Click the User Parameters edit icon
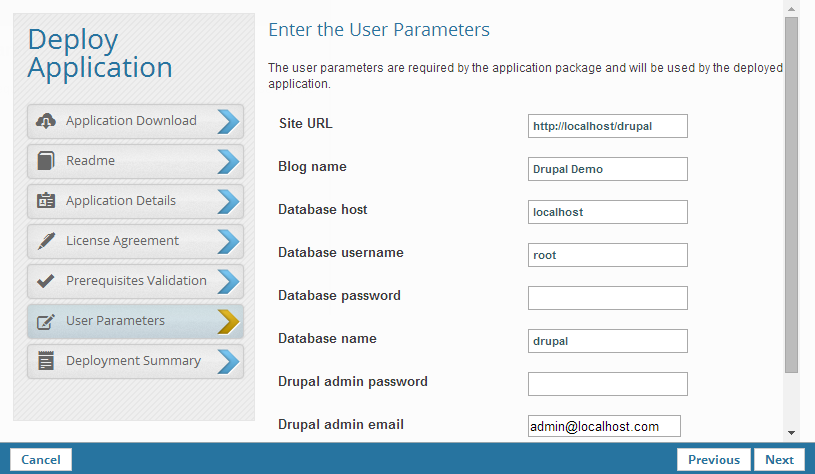Screen dimensions: 815x474 pyautogui.click(x=45, y=321)
